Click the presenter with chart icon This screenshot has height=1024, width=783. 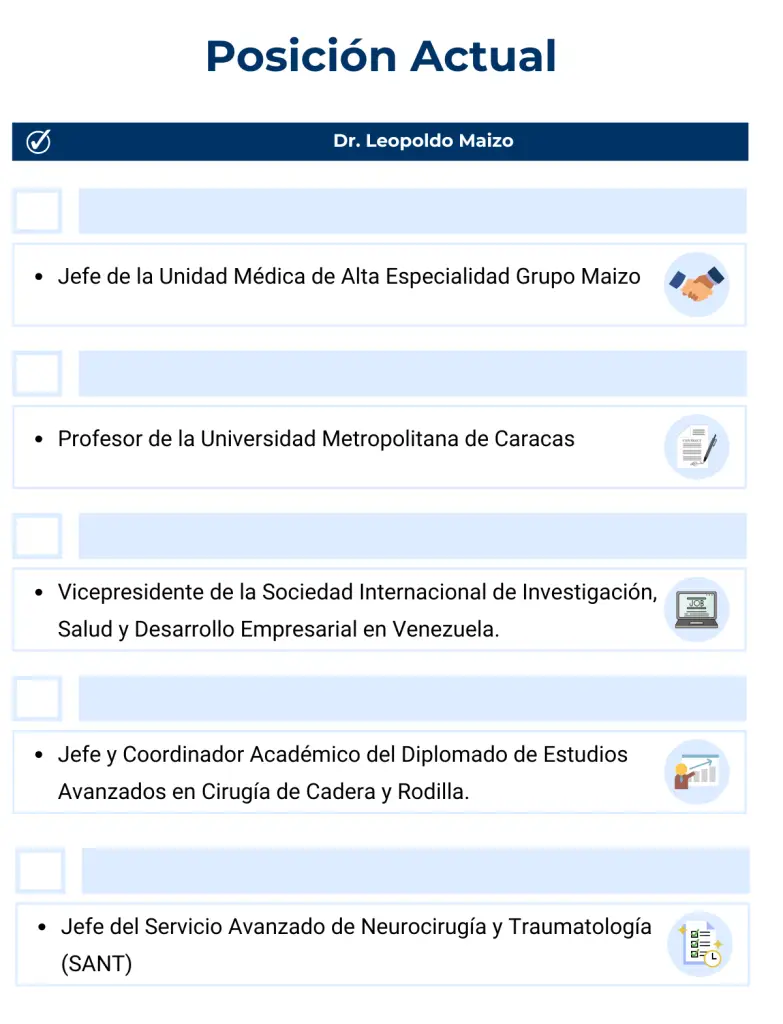point(696,772)
